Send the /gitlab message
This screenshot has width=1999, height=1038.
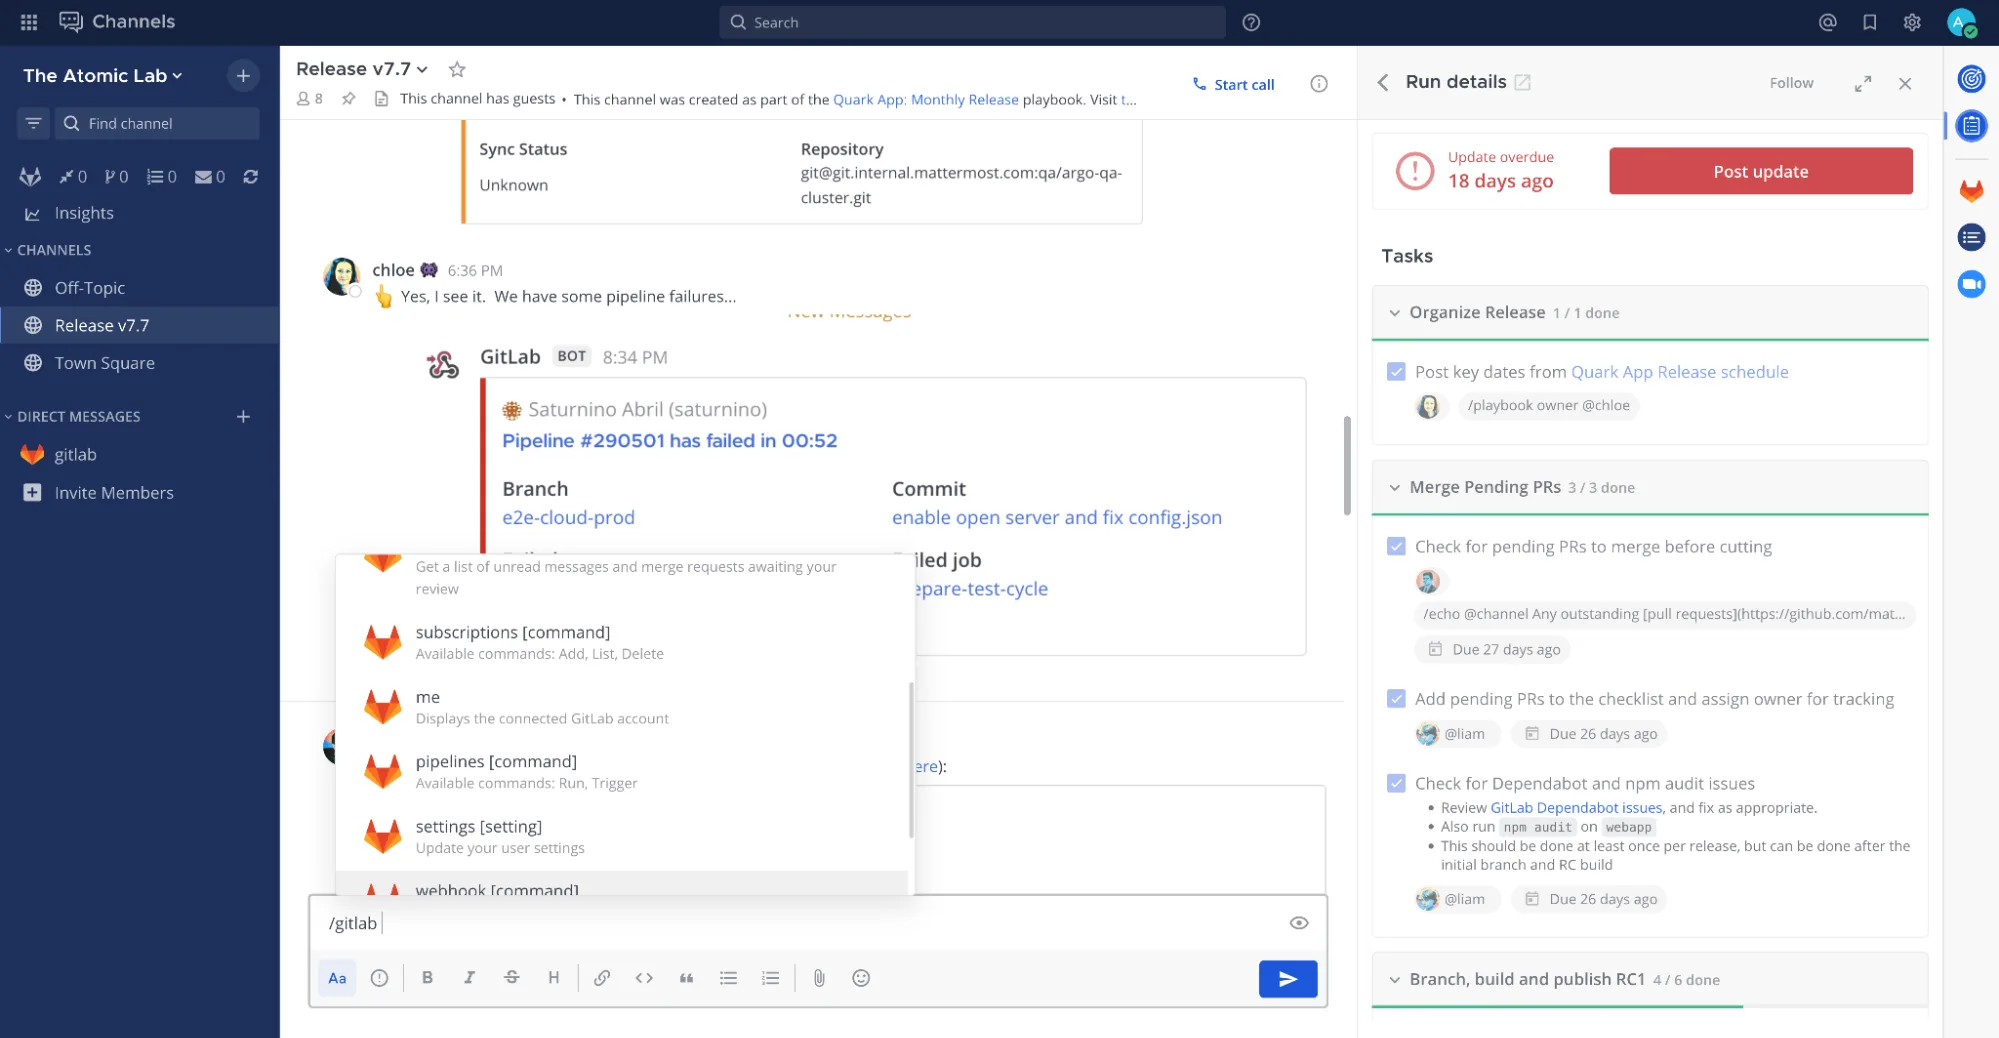(x=1288, y=979)
